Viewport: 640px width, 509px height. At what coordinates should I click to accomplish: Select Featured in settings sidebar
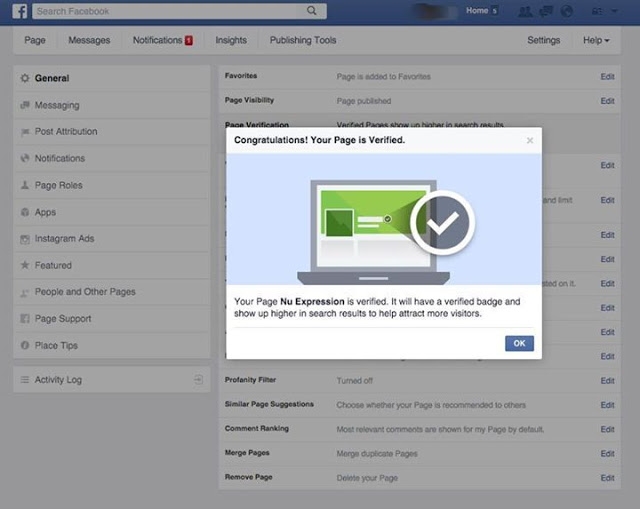[112, 265]
